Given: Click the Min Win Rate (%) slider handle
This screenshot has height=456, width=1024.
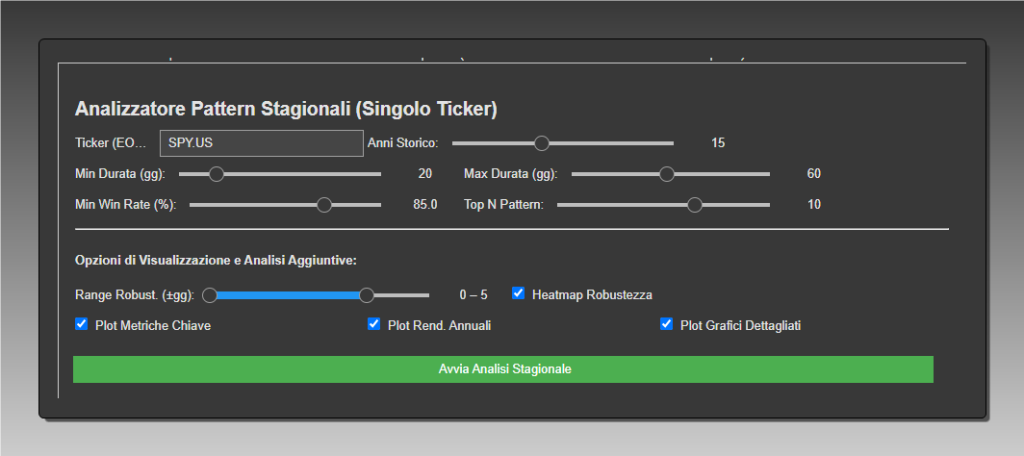Looking at the screenshot, I should [324, 205].
